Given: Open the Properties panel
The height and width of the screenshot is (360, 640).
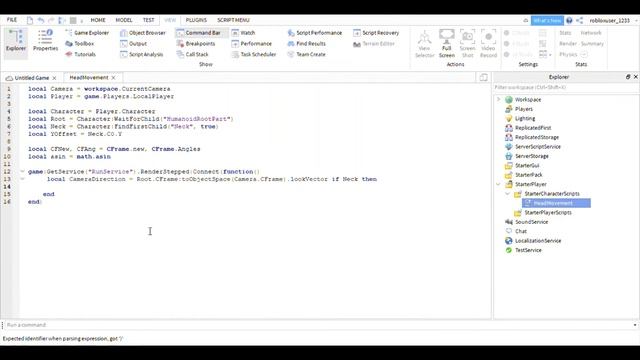Looking at the screenshot, I should pyautogui.click(x=45, y=41).
